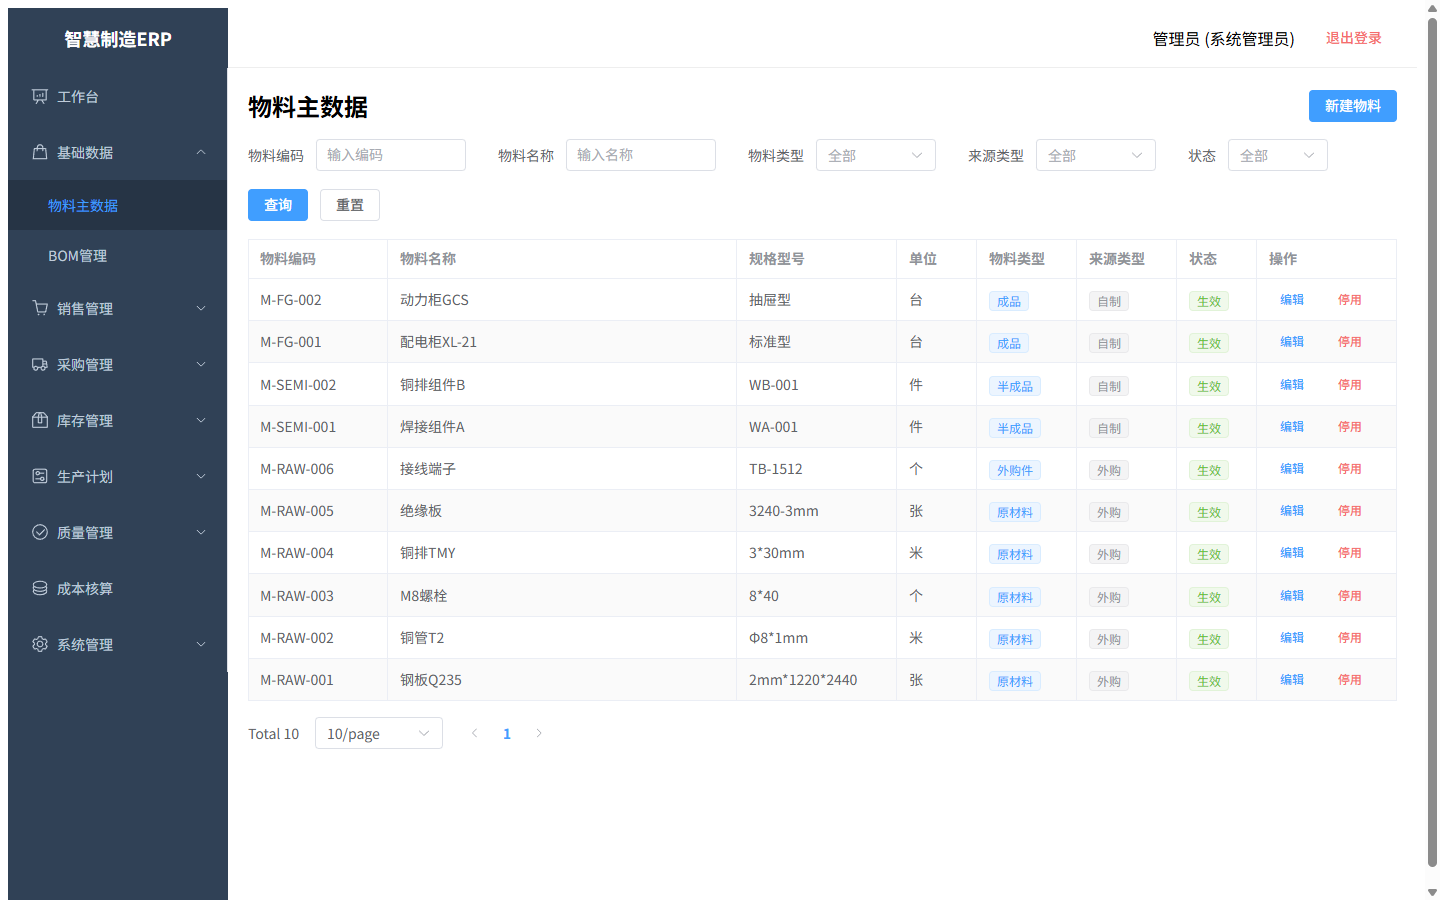Expand the 生产计划 submenu chevron
The height and width of the screenshot is (900, 1440).
201,477
